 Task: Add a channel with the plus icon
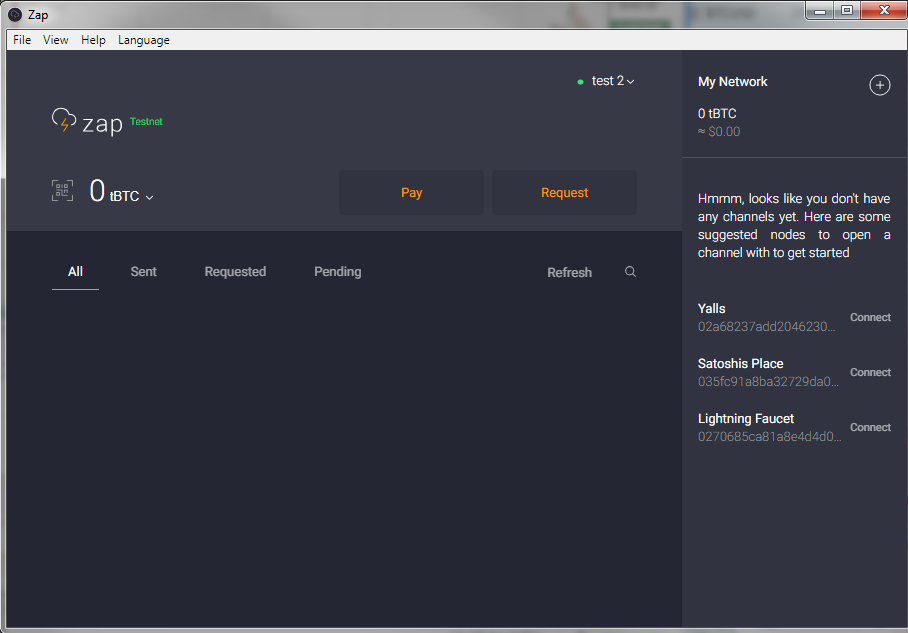[879, 85]
